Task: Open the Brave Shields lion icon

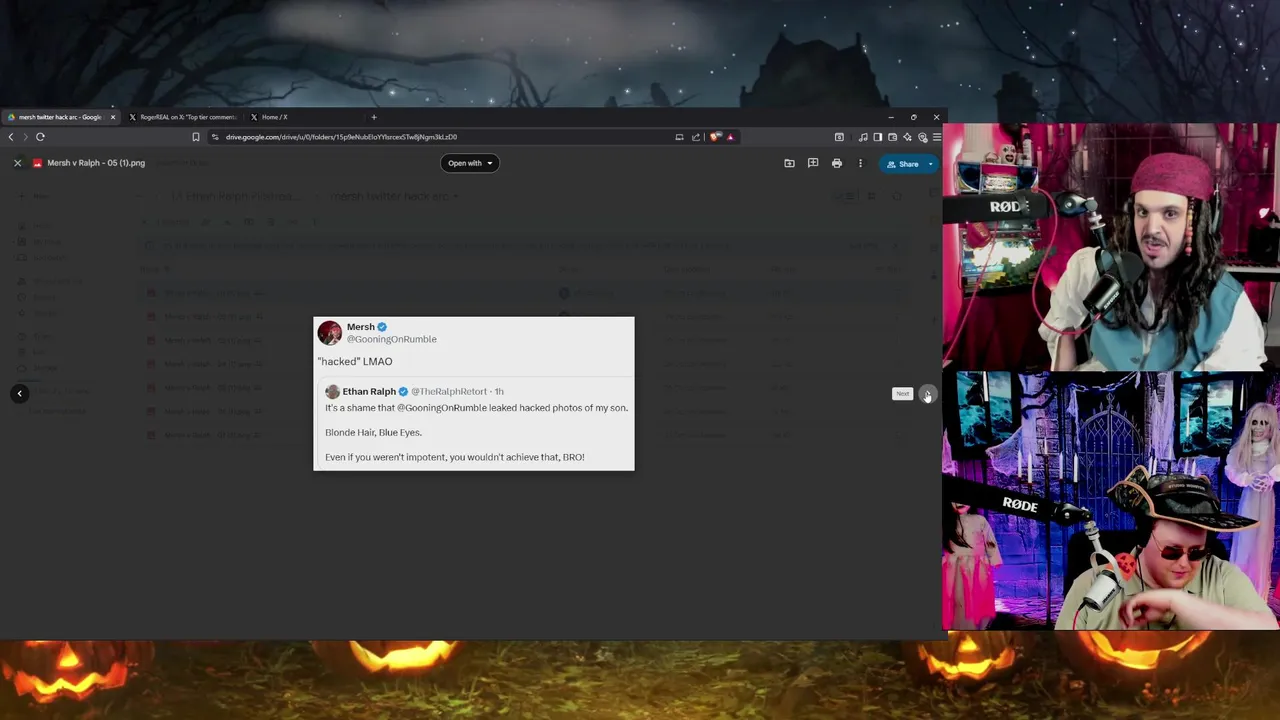Action: click(715, 137)
